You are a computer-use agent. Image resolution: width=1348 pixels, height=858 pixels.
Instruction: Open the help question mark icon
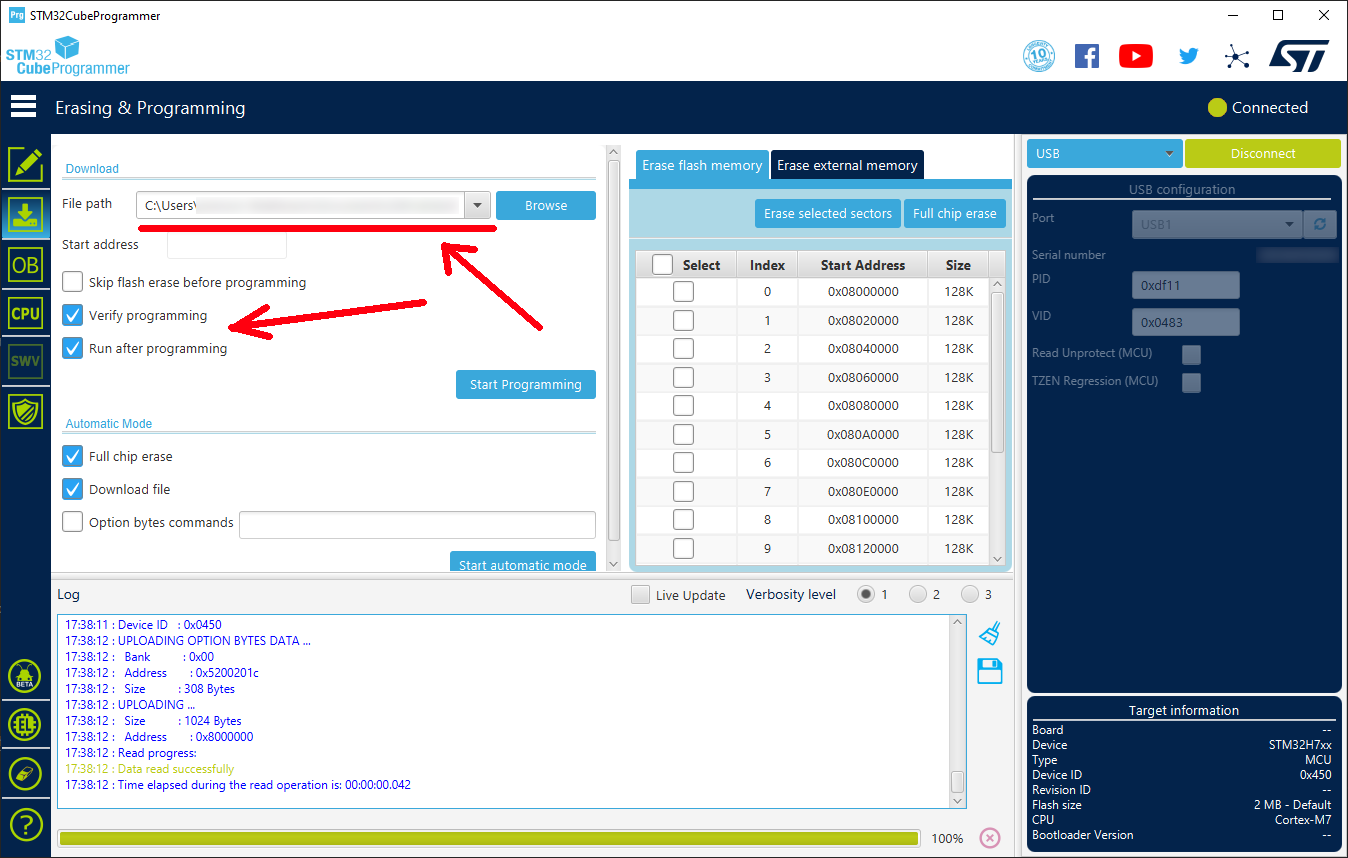point(25,825)
